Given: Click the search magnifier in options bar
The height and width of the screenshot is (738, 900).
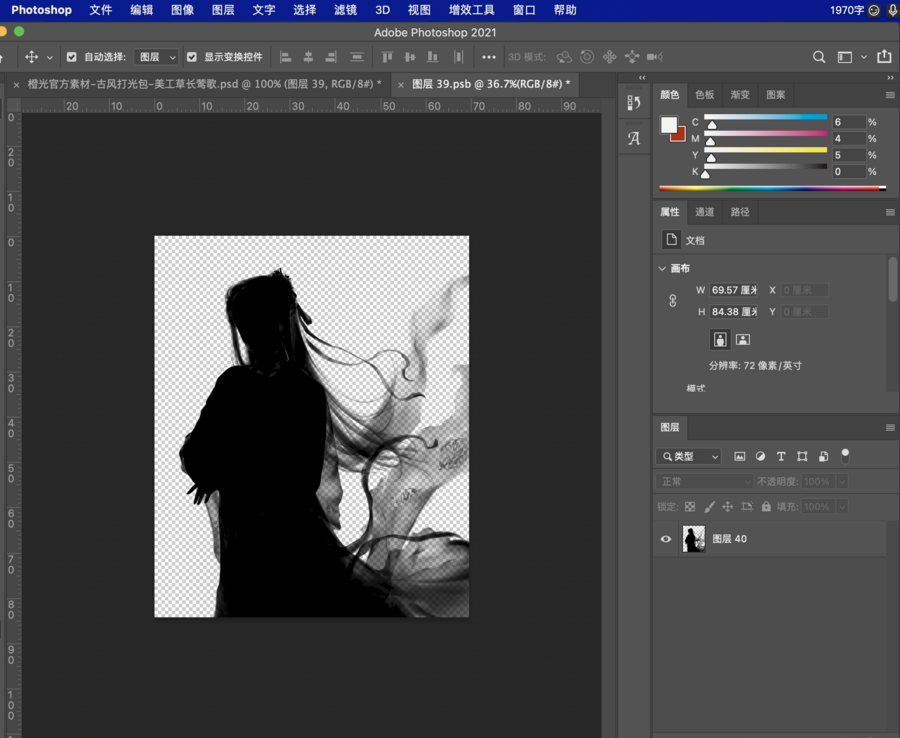Looking at the screenshot, I should tap(819, 58).
